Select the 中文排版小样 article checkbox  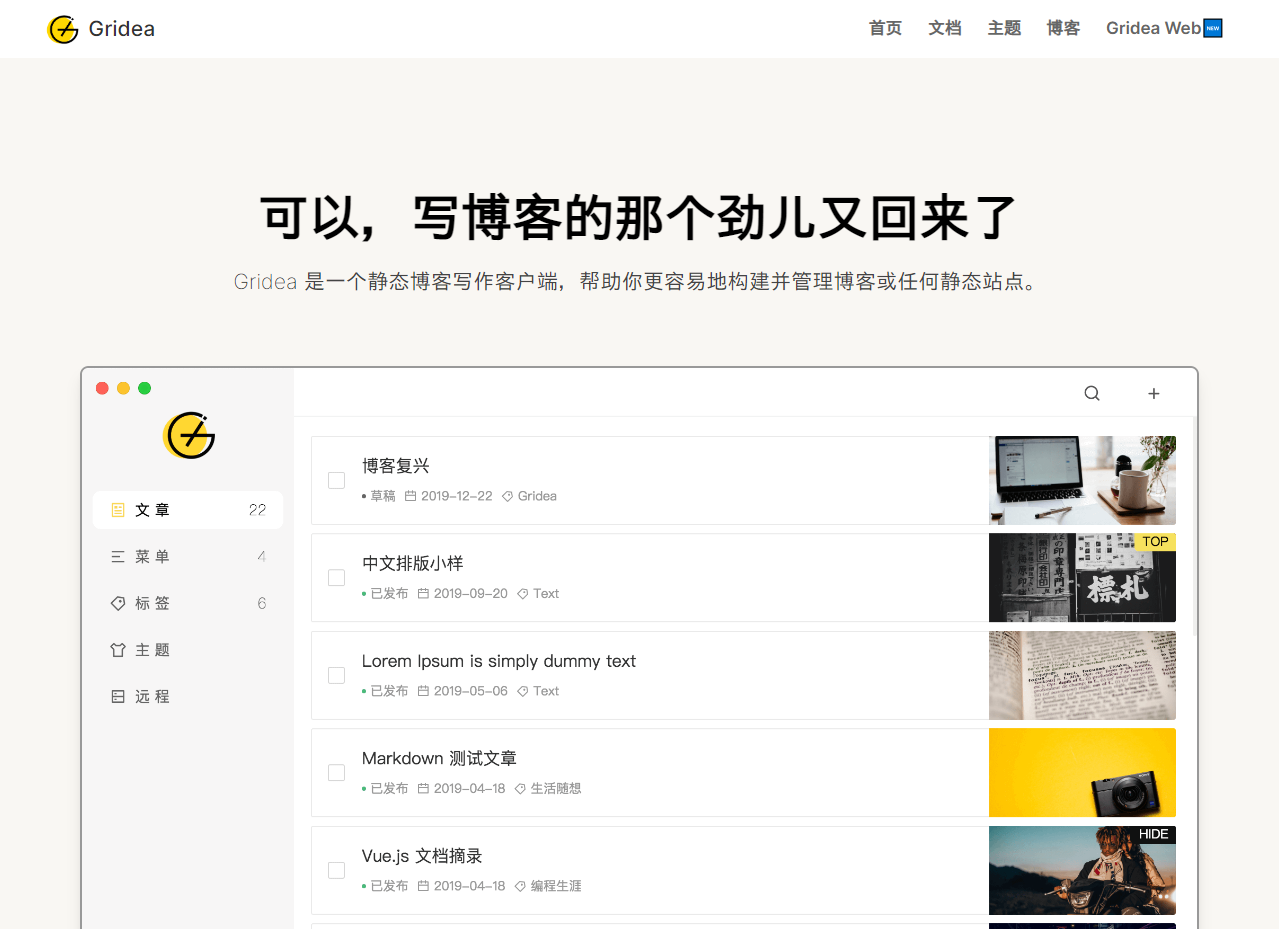click(337, 578)
